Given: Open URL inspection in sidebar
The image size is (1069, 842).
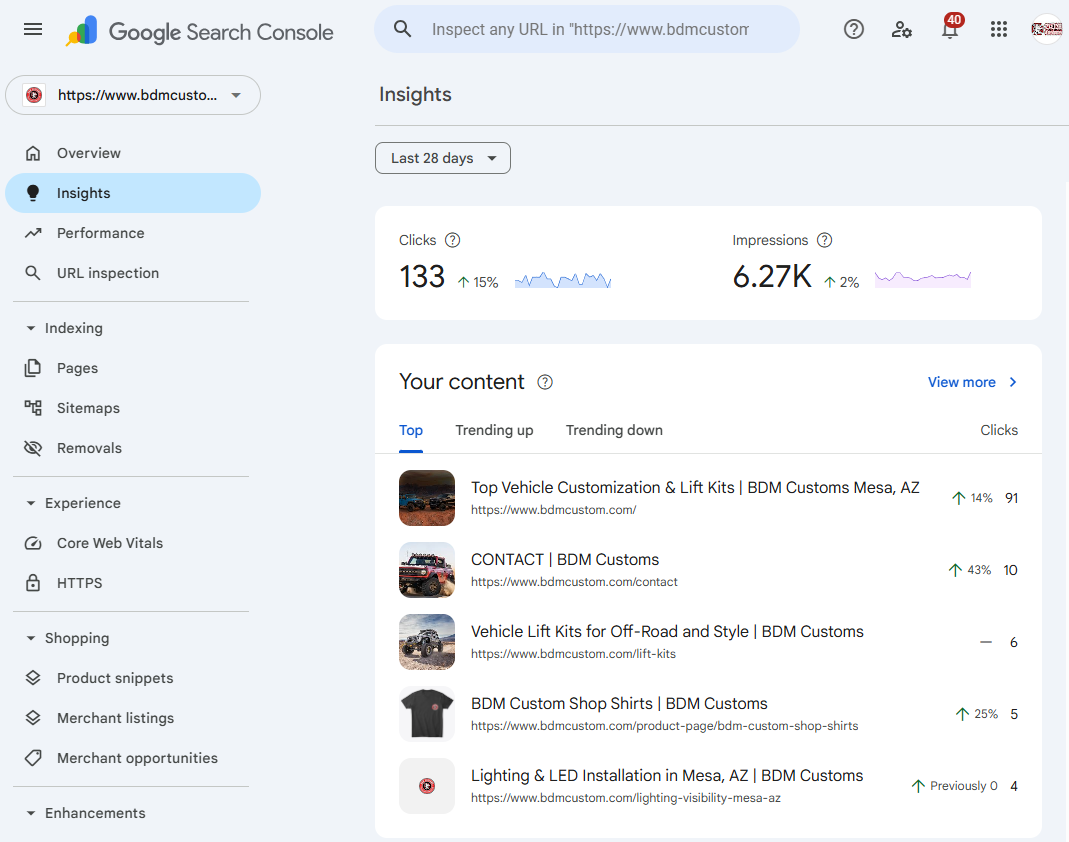Looking at the screenshot, I should (x=133, y=273).
